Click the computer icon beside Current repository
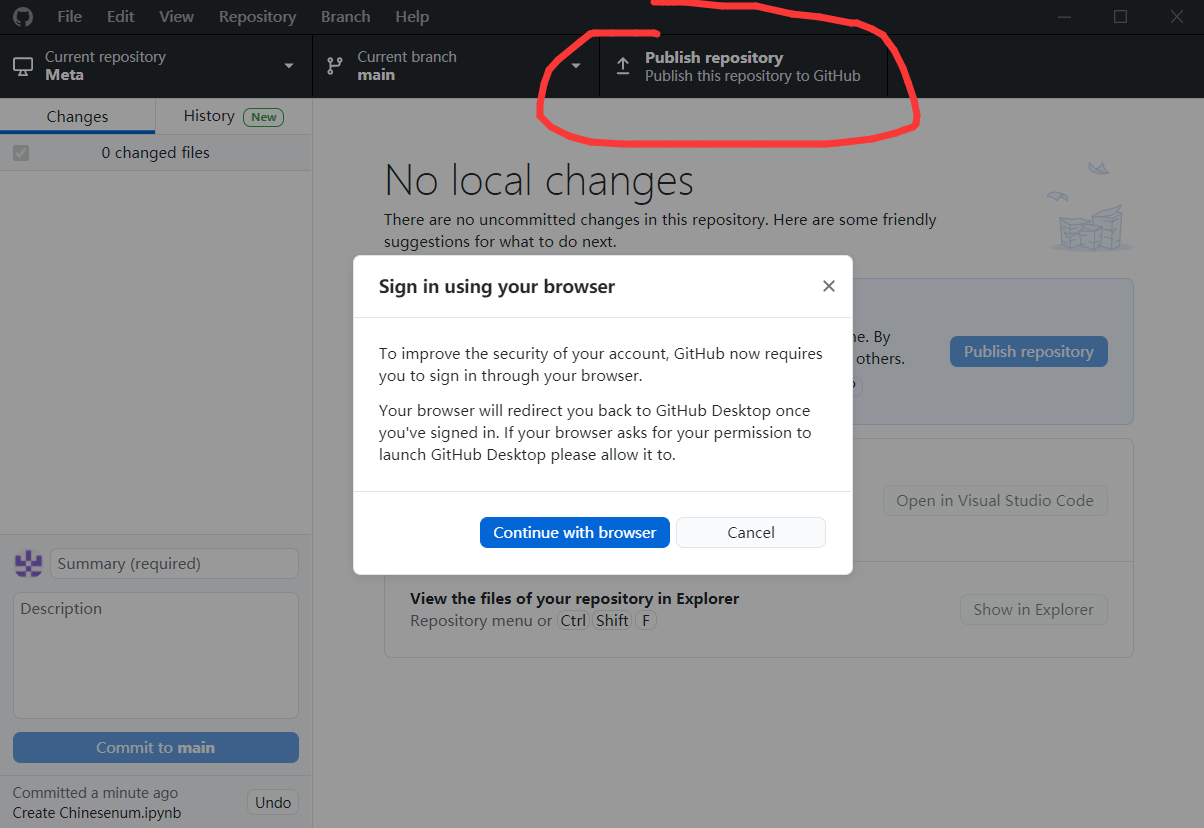 pos(23,66)
